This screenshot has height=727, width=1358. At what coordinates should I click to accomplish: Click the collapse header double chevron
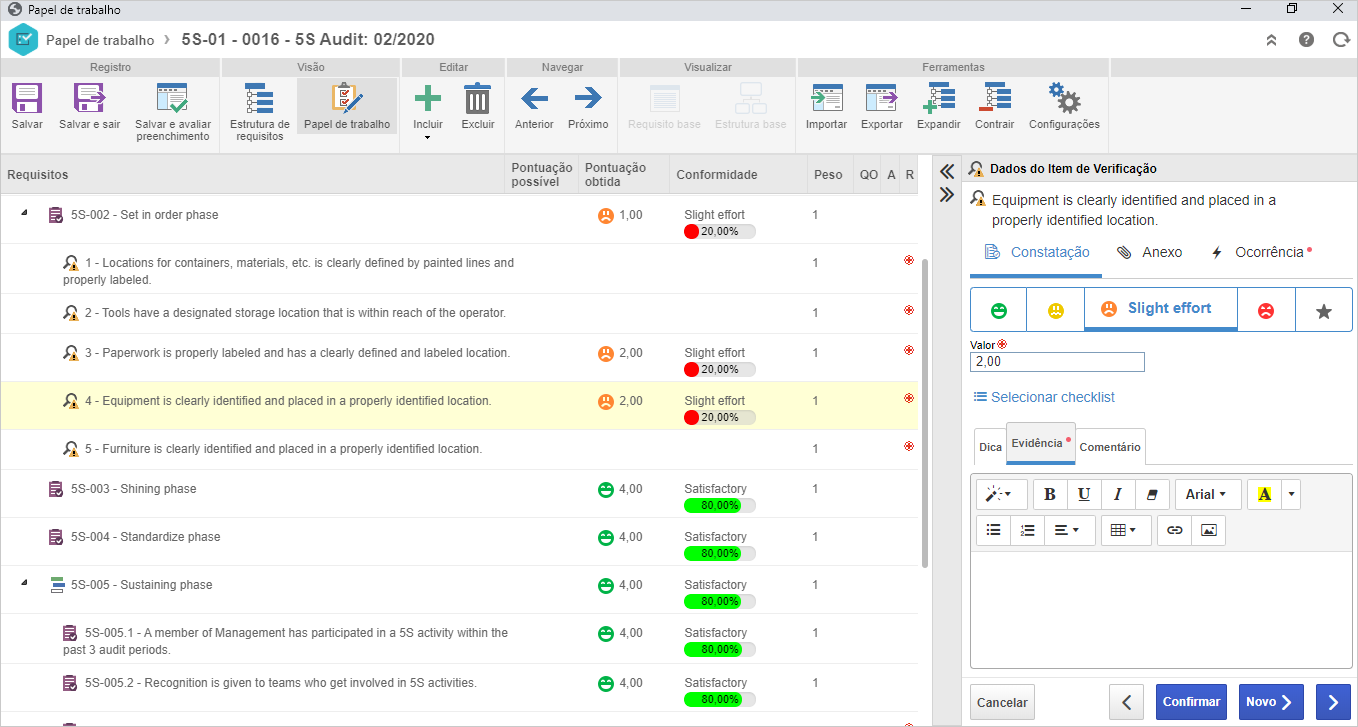coord(1272,40)
